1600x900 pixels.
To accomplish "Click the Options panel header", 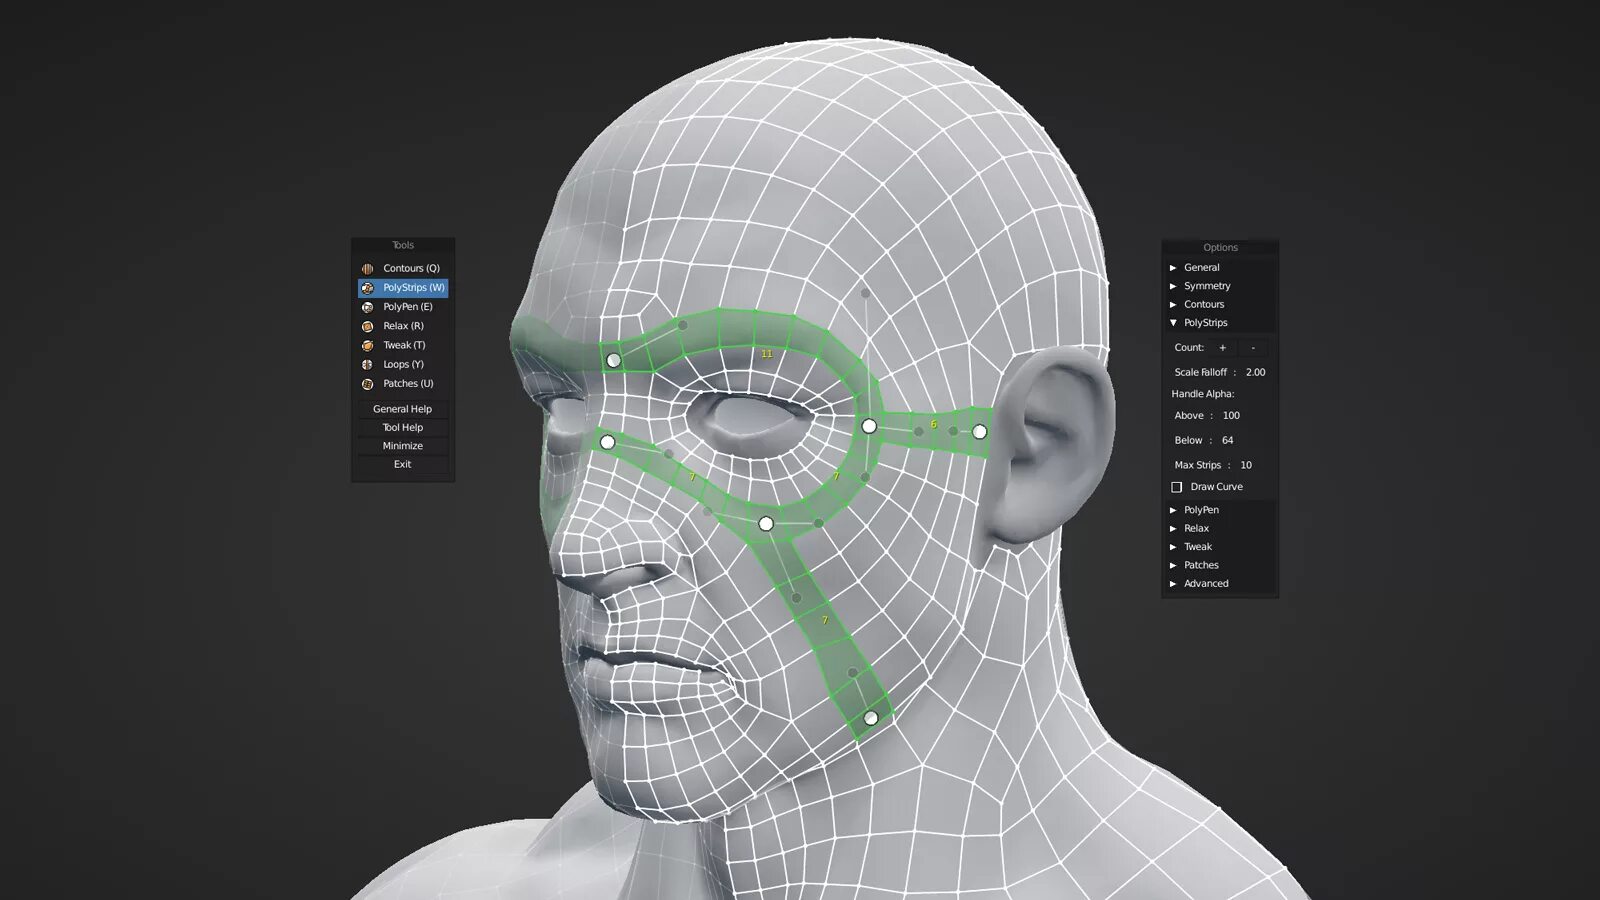I will coord(1220,247).
